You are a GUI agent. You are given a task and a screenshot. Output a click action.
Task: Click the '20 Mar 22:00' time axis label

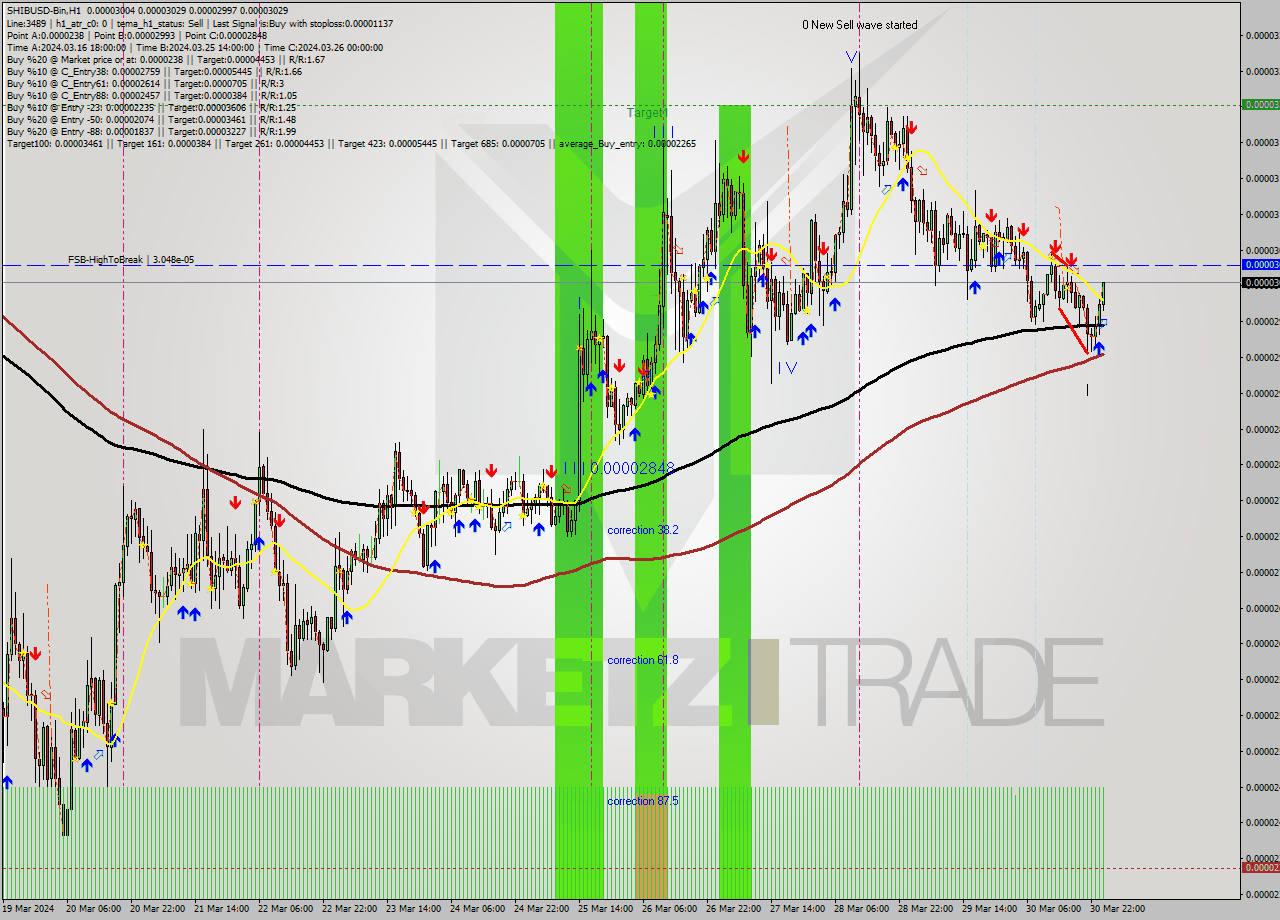pyautogui.click(x=156, y=909)
